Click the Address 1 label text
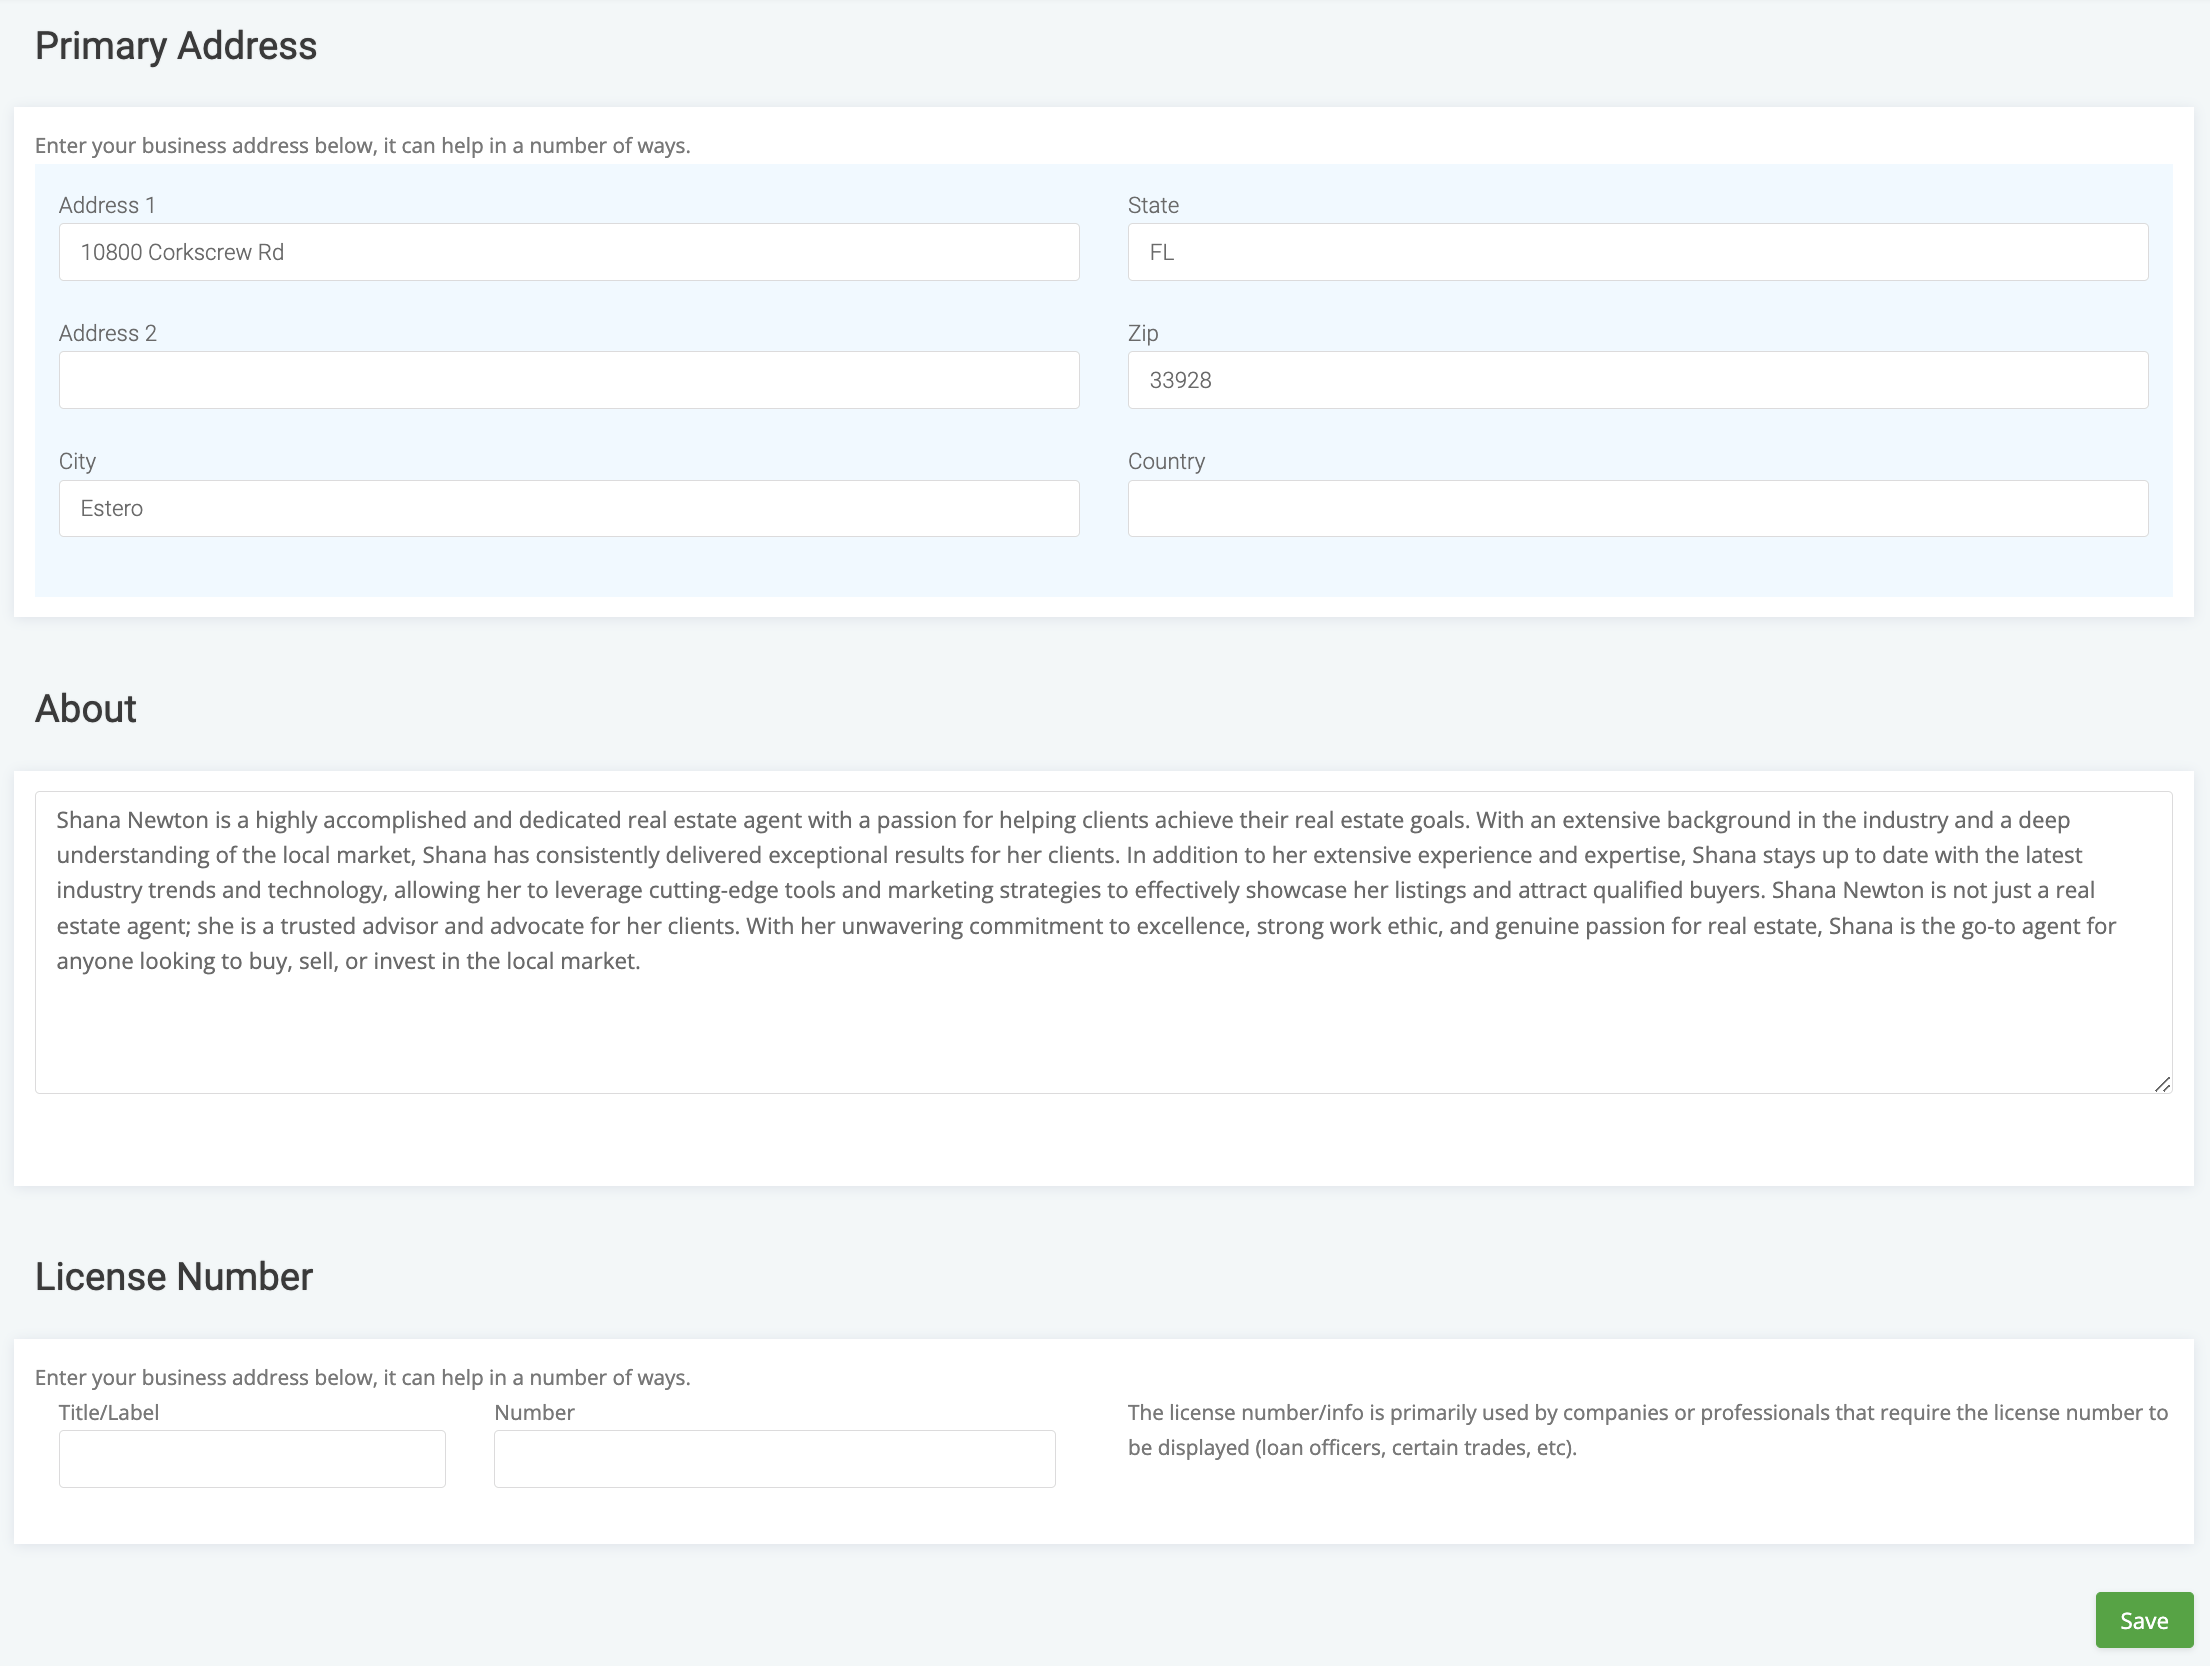Screen dimensions: 2210x1666 [x=107, y=205]
